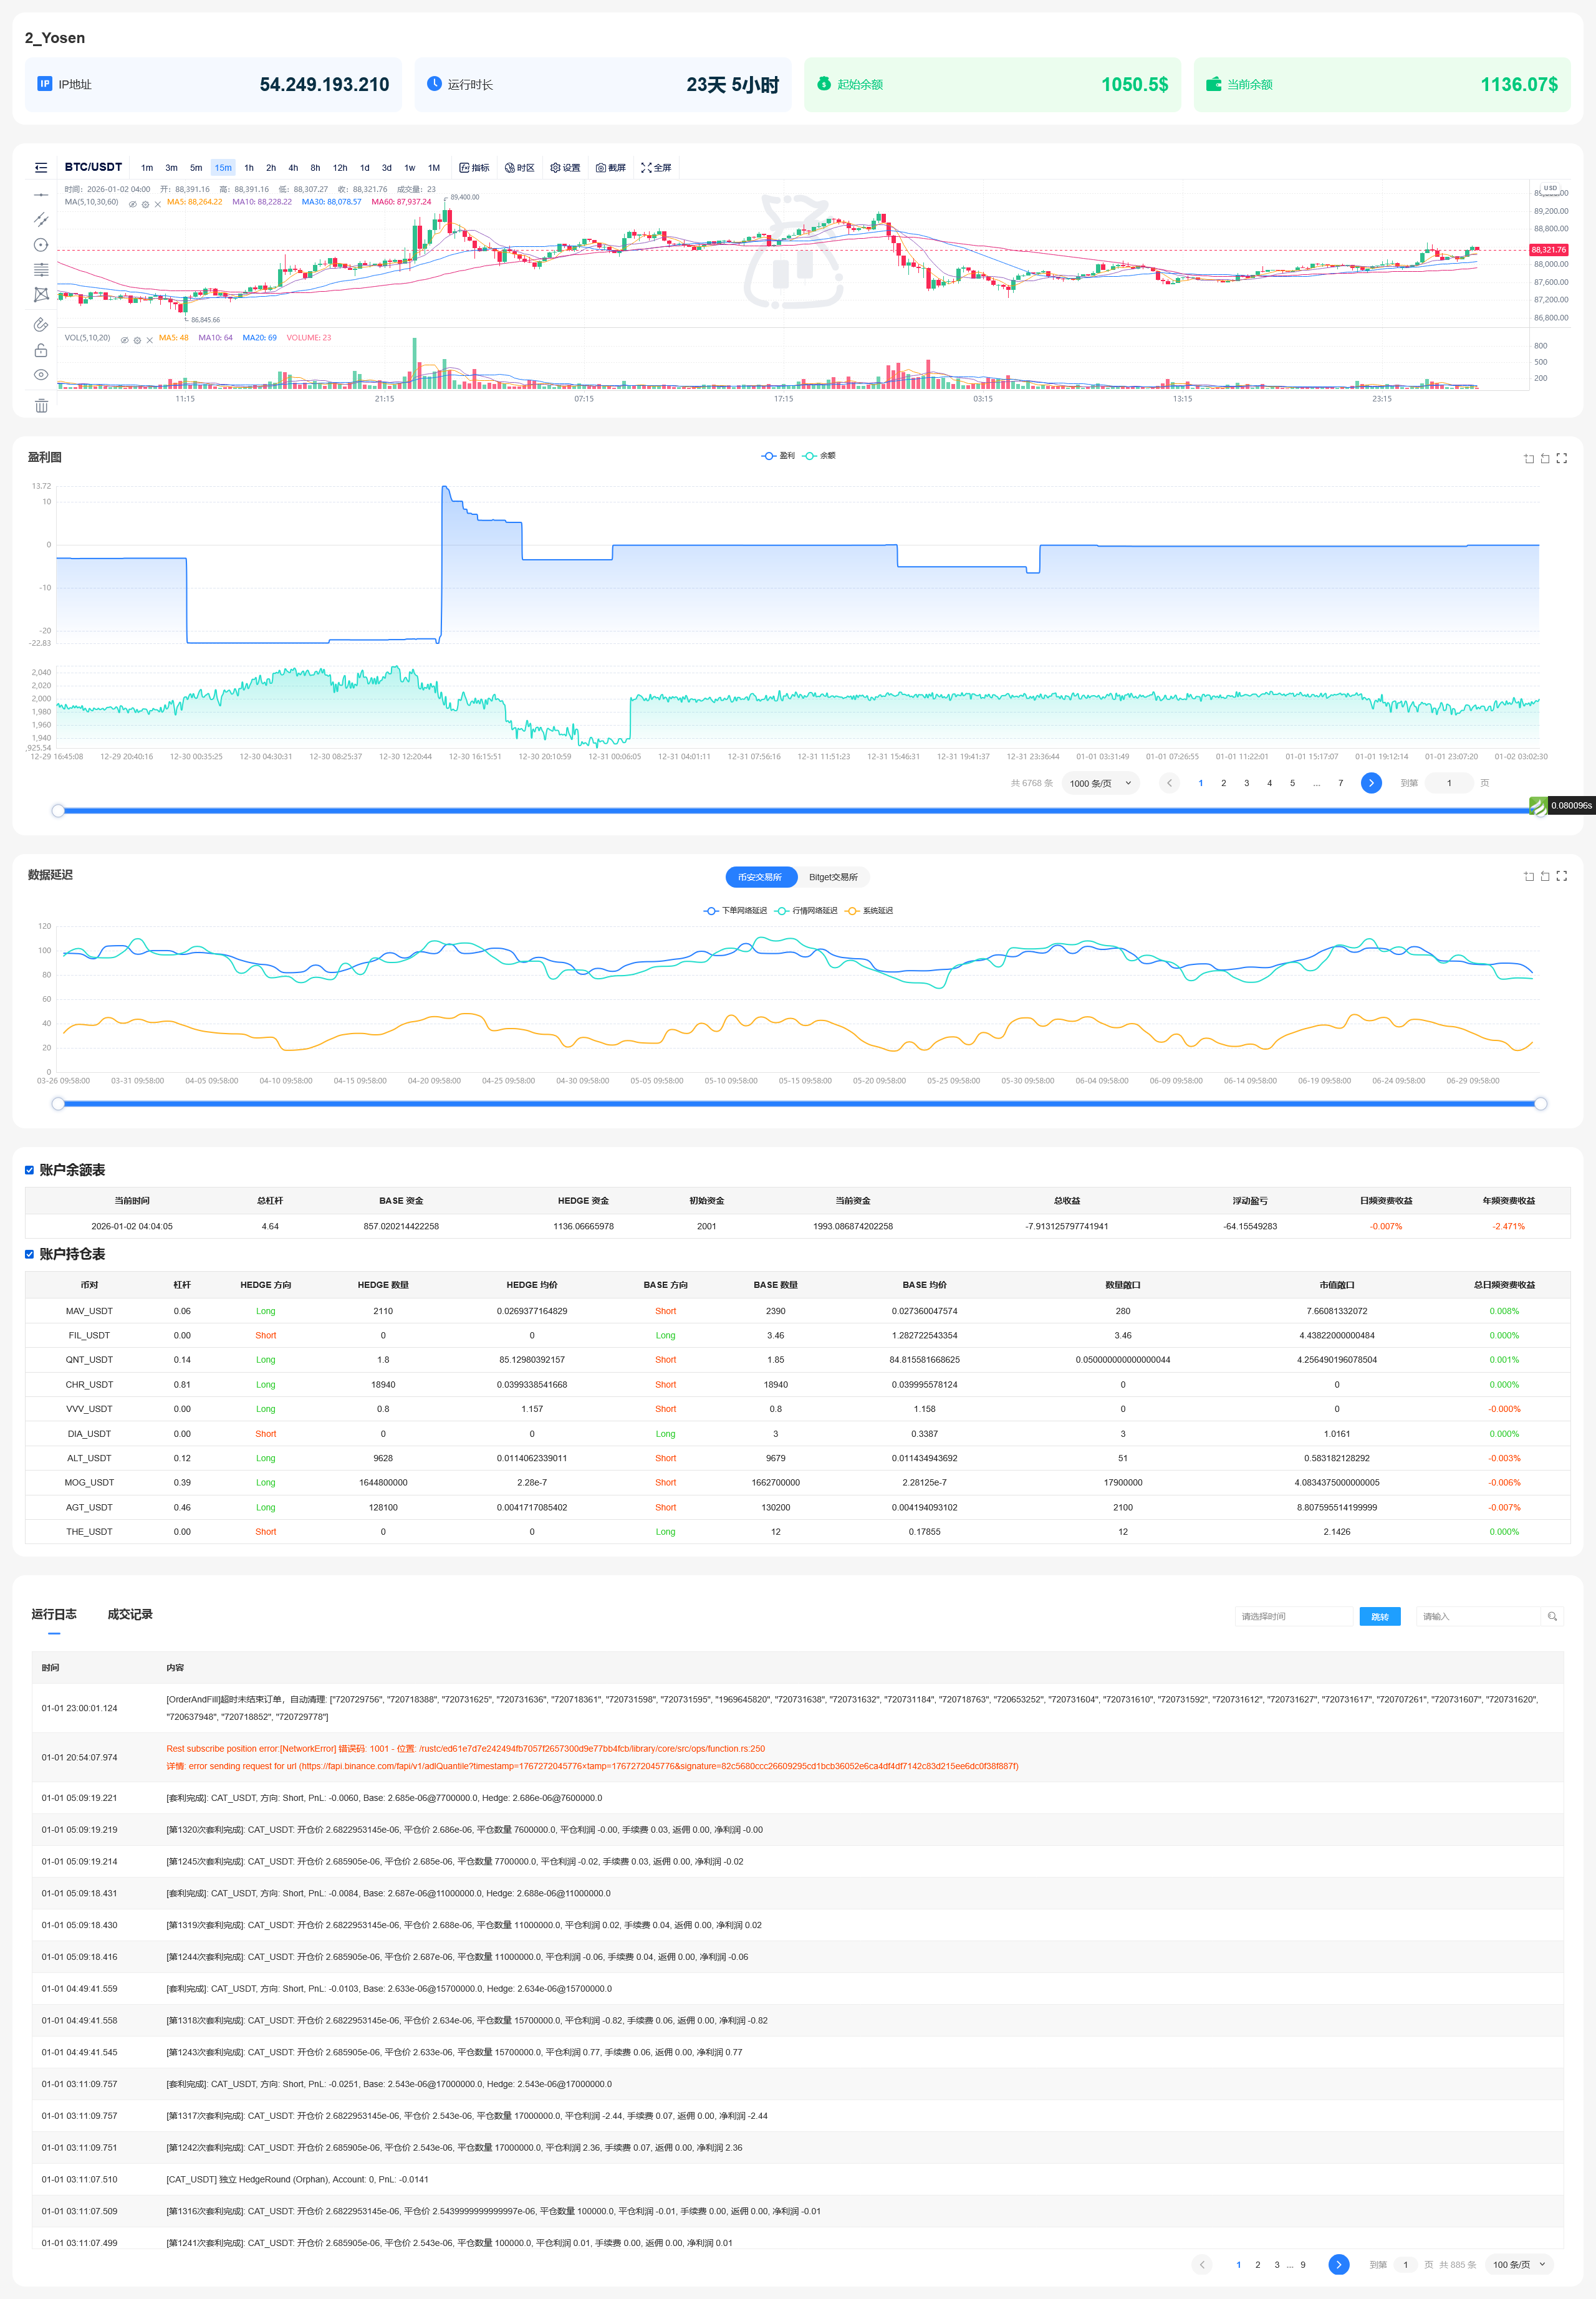This screenshot has width=1596, height=2299.
Task: Click left handle of profit chart slider
Action: click(x=58, y=811)
